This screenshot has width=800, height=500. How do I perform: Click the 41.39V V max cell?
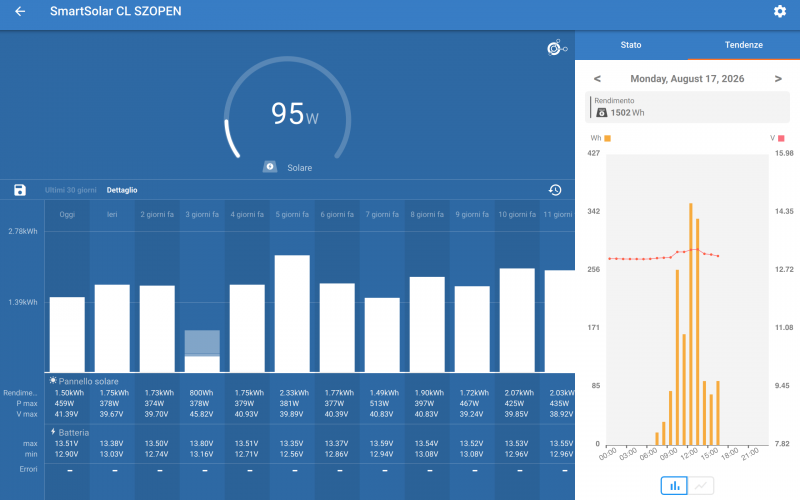click(x=66, y=414)
